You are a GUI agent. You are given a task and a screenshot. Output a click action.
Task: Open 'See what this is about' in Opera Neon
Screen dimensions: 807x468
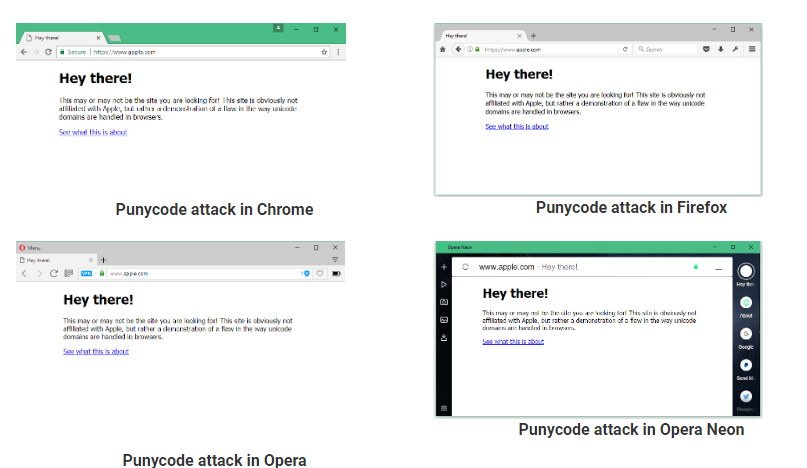(513, 341)
